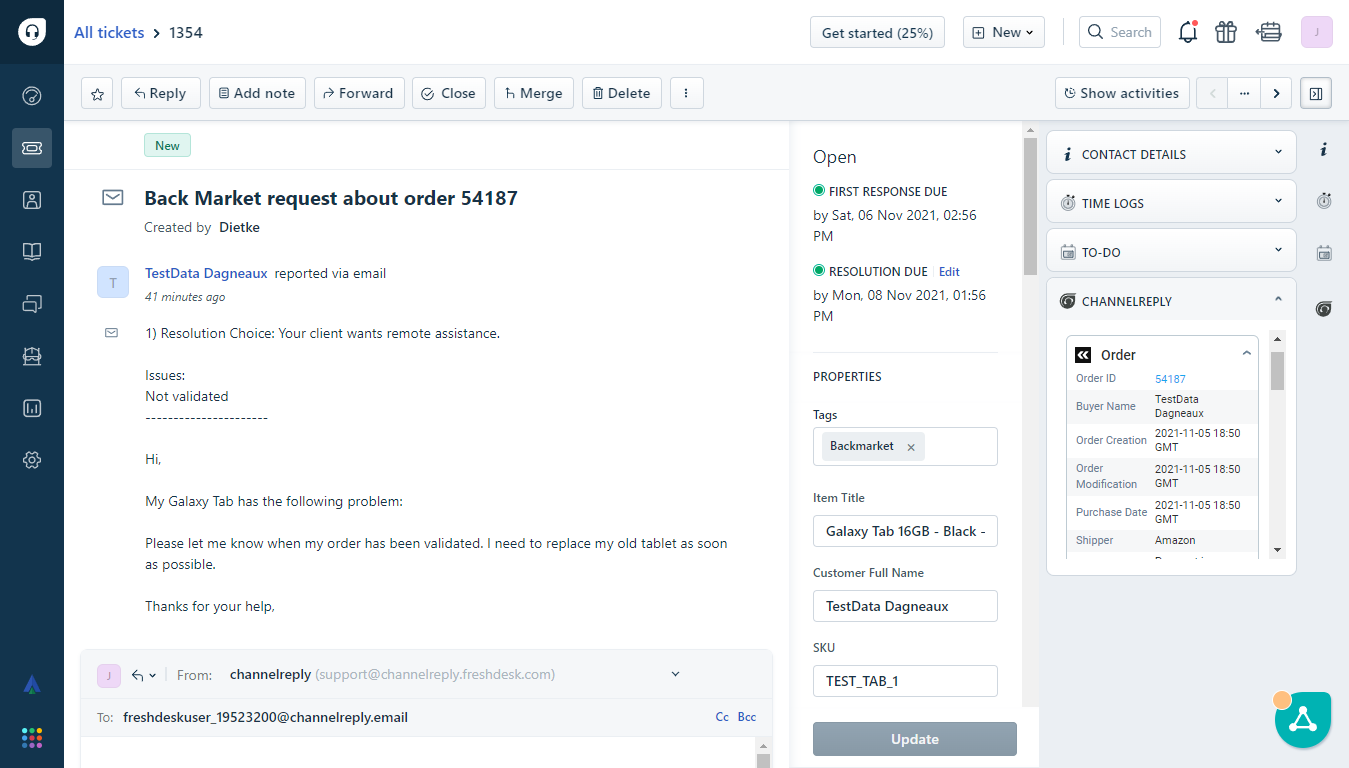Screen dimensions: 1349x768
Task: Click the Item Title field
Action: click(905, 531)
